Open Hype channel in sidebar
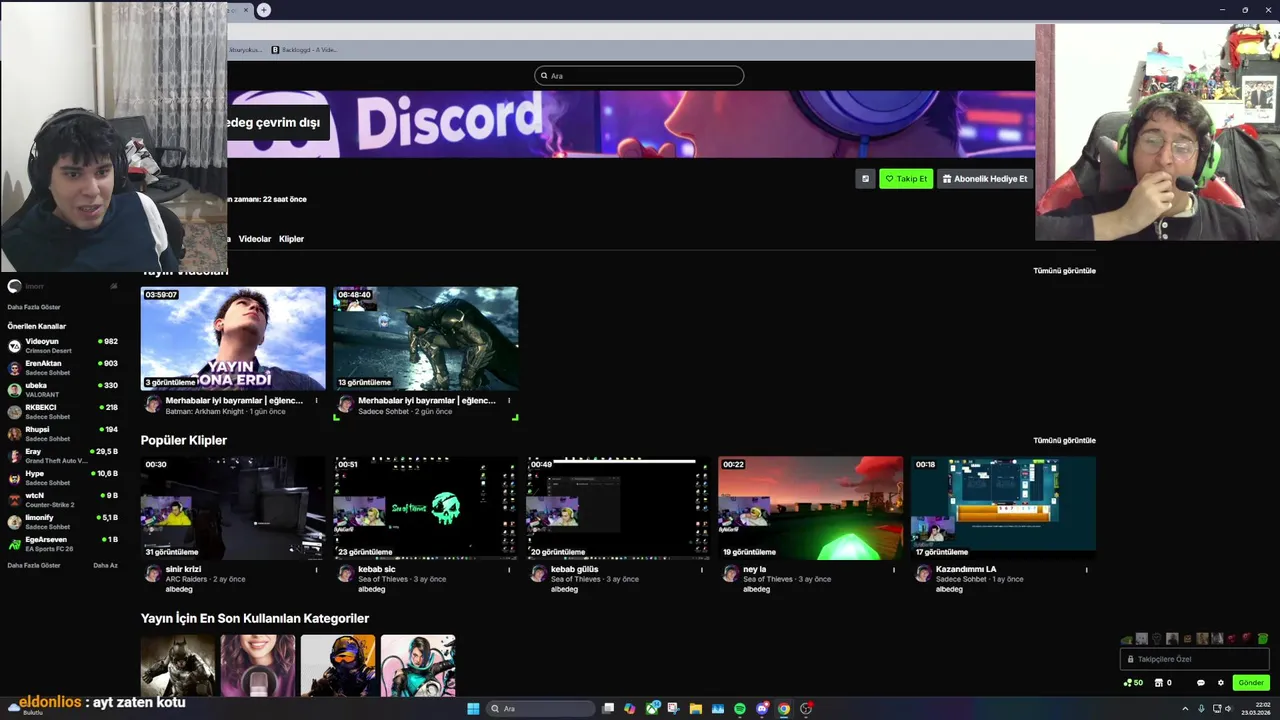 [x=62, y=478]
